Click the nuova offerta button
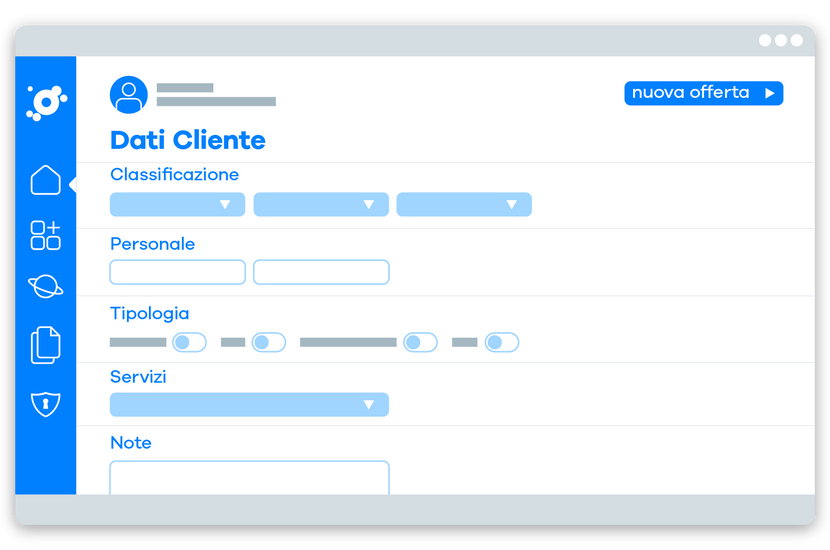830x550 pixels. coord(703,93)
